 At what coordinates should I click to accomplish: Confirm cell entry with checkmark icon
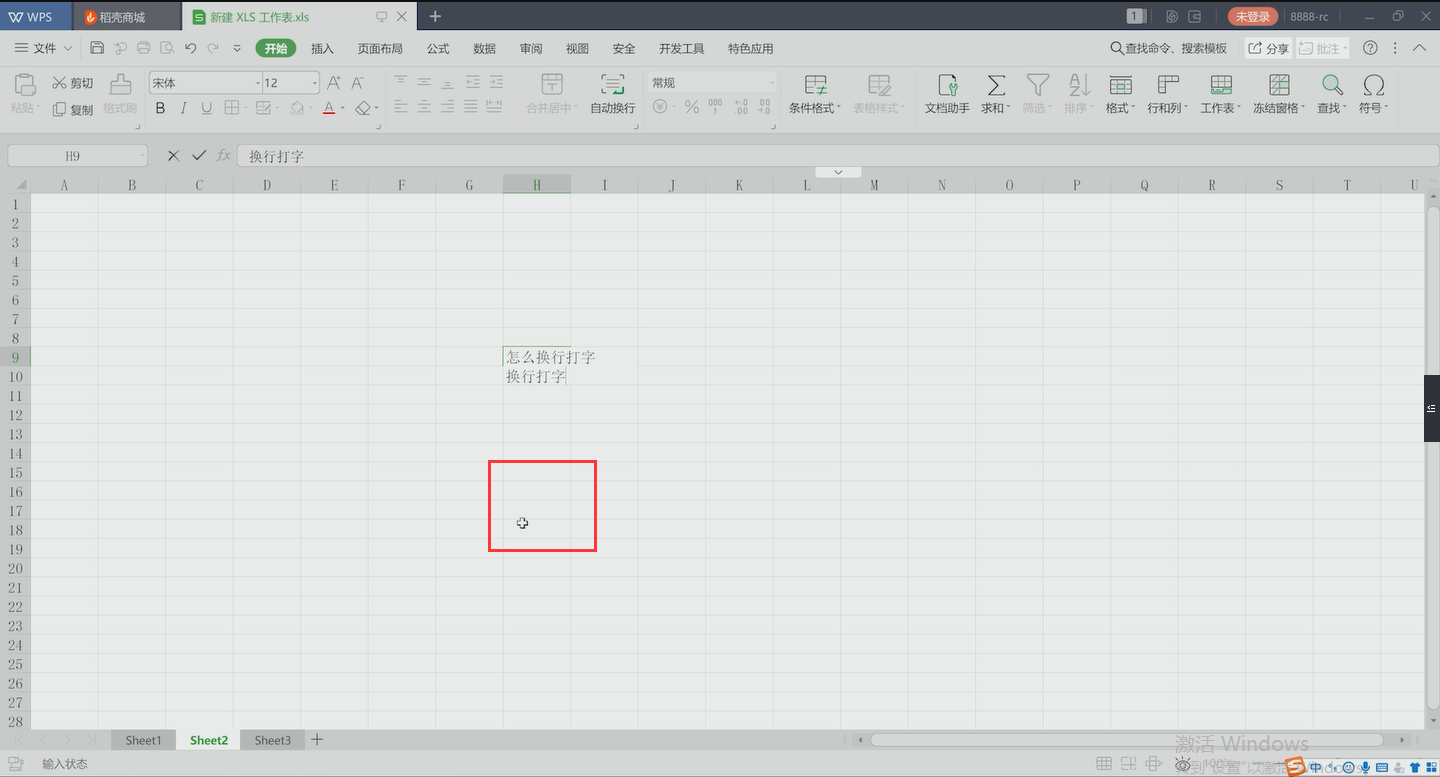(x=199, y=156)
